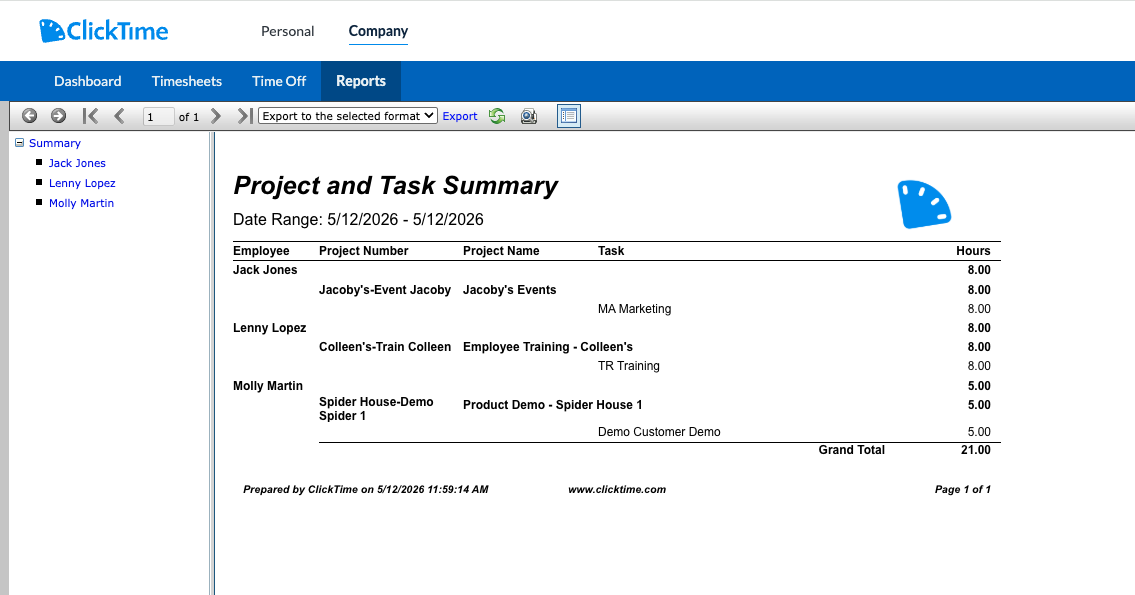Go to the next report page
This screenshot has width=1135, height=595.
pos(216,116)
